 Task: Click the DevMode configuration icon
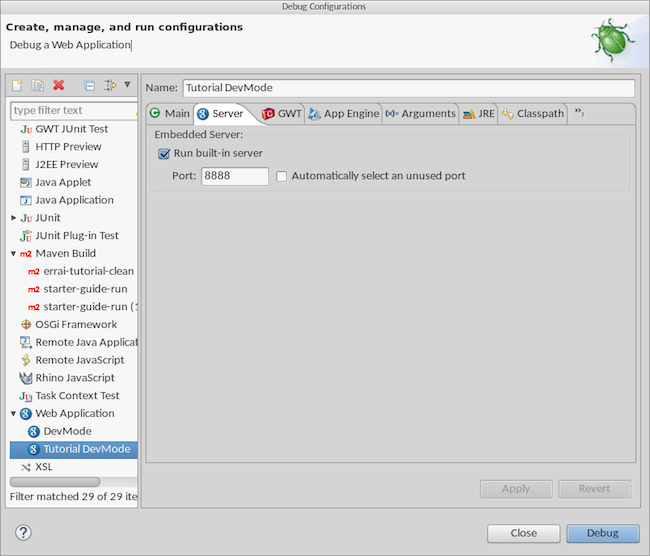point(34,432)
